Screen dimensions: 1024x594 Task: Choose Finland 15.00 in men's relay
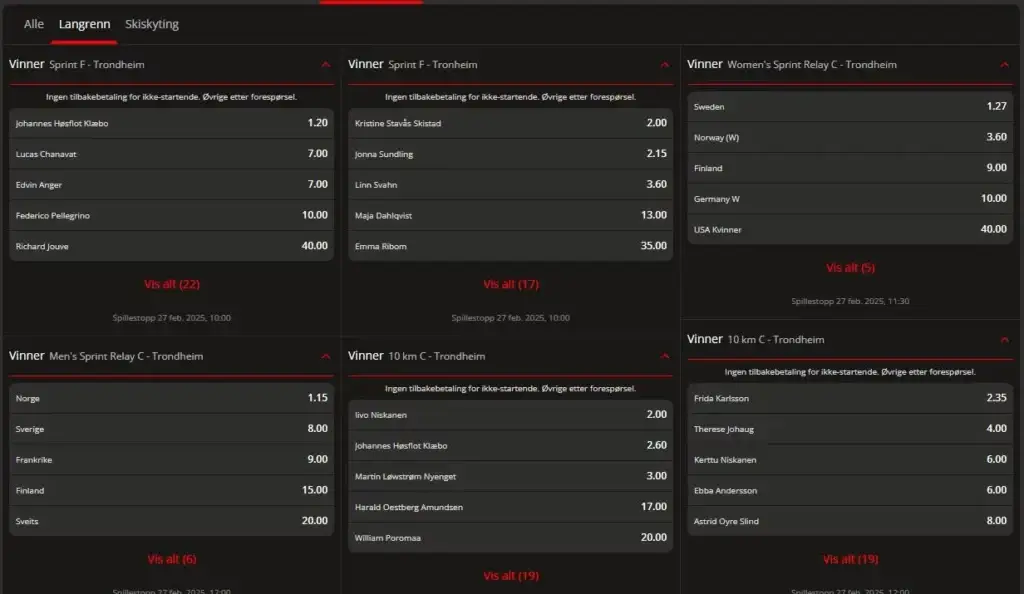(172, 490)
